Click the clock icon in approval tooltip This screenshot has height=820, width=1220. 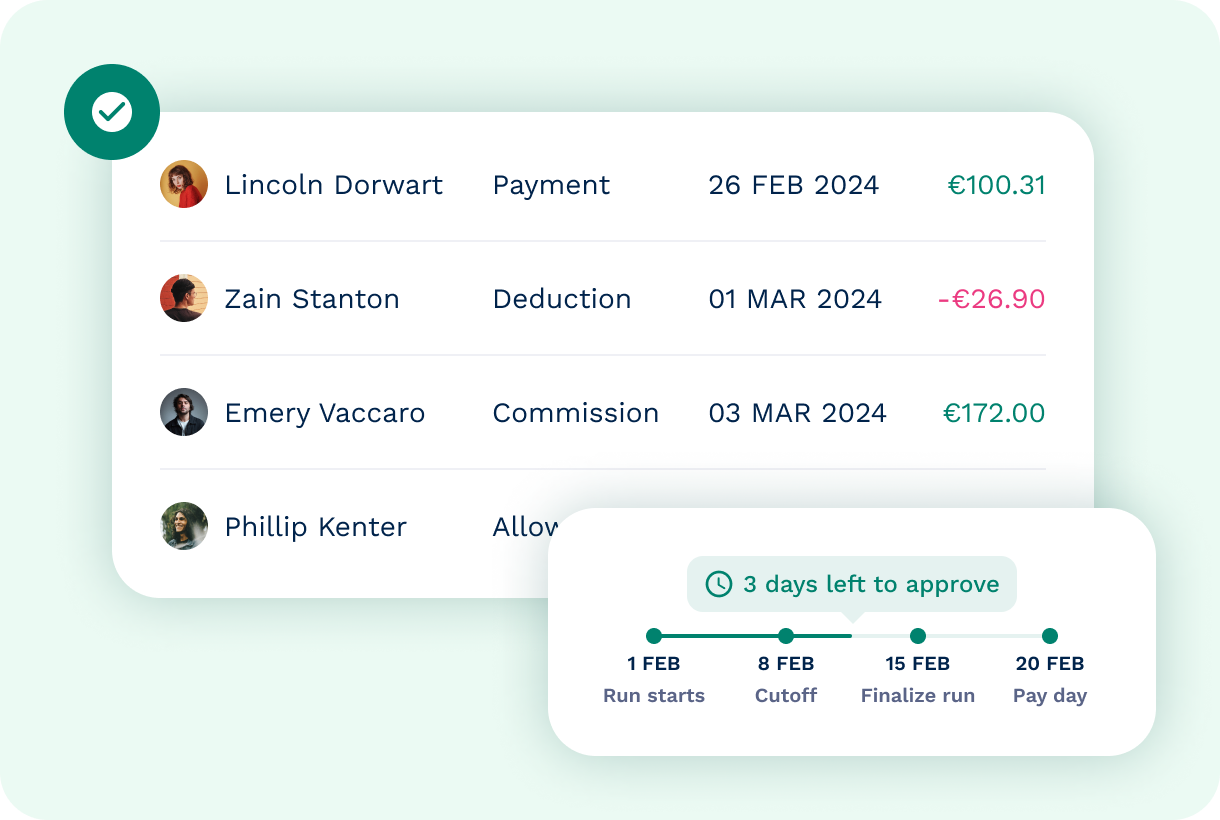pos(718,584)
